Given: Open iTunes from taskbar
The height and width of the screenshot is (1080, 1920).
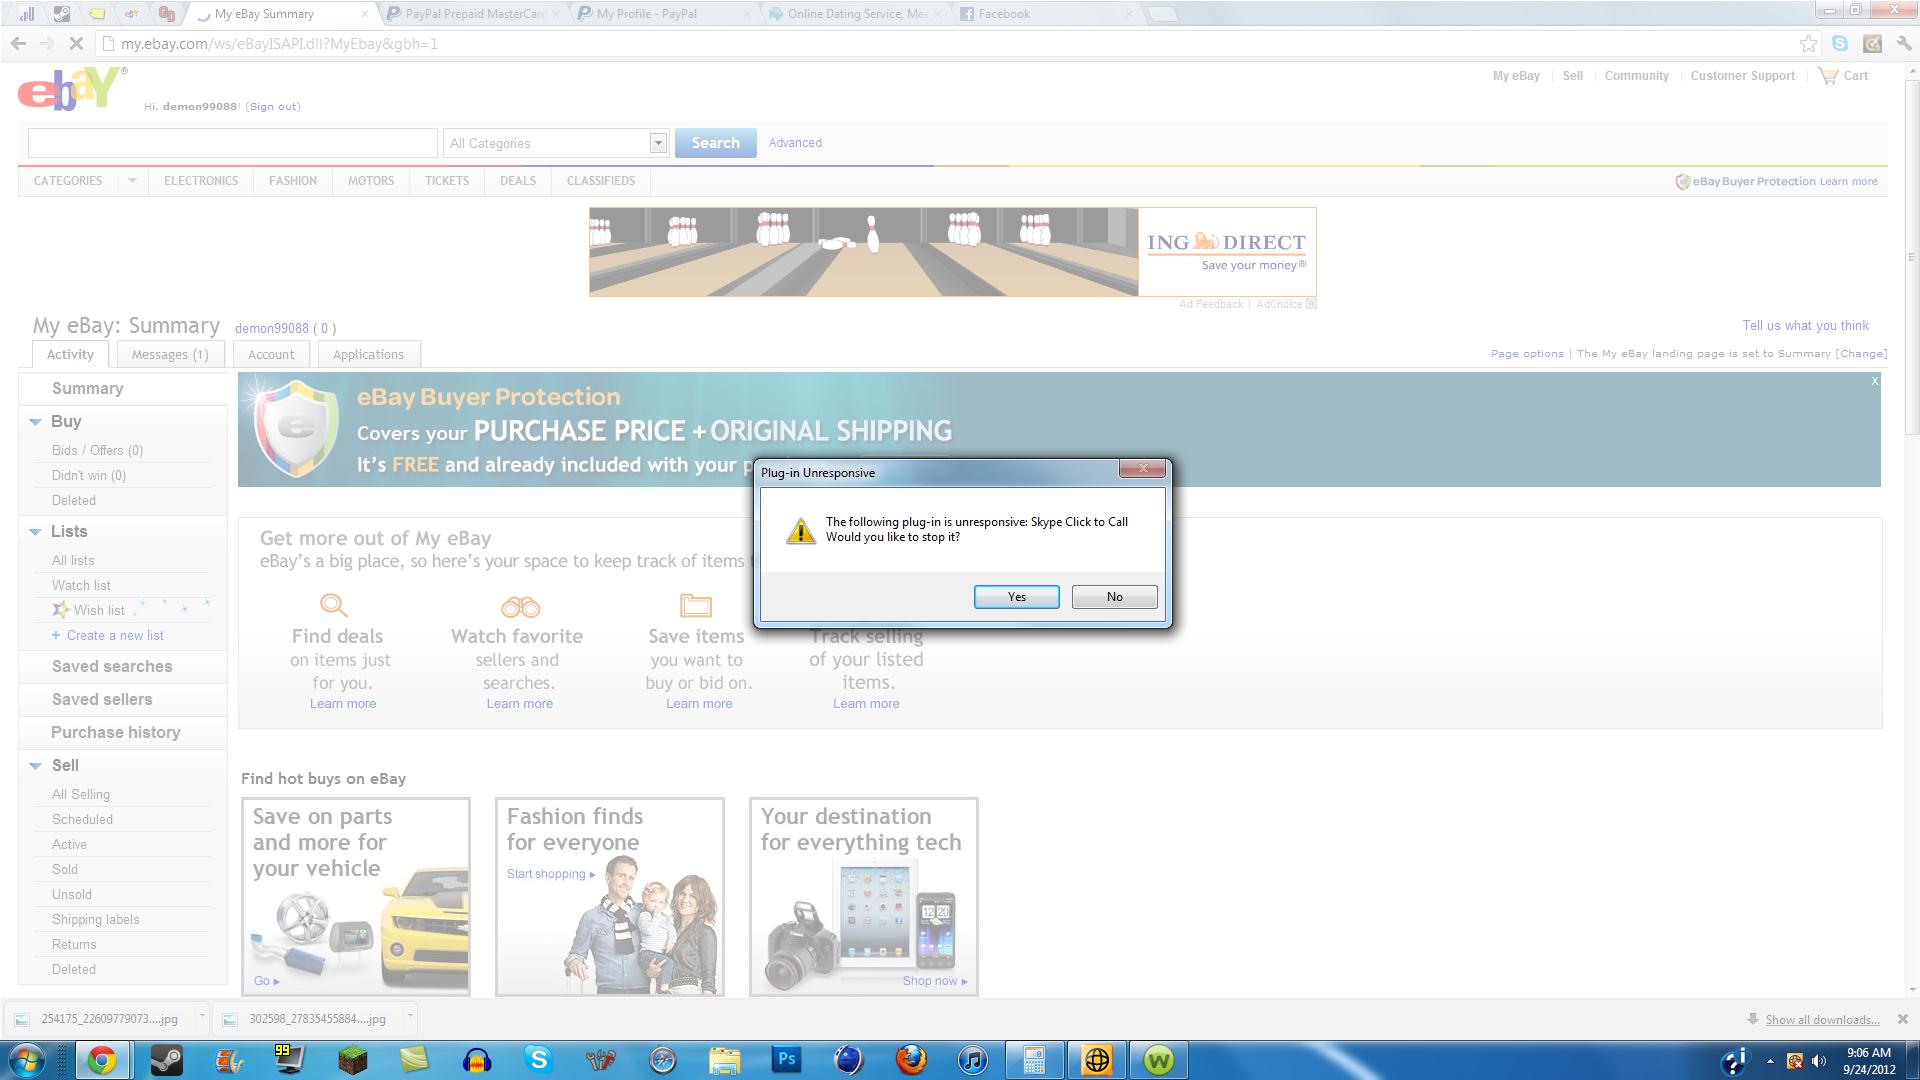Looking at the screenshot, I should coord(973,1060).
